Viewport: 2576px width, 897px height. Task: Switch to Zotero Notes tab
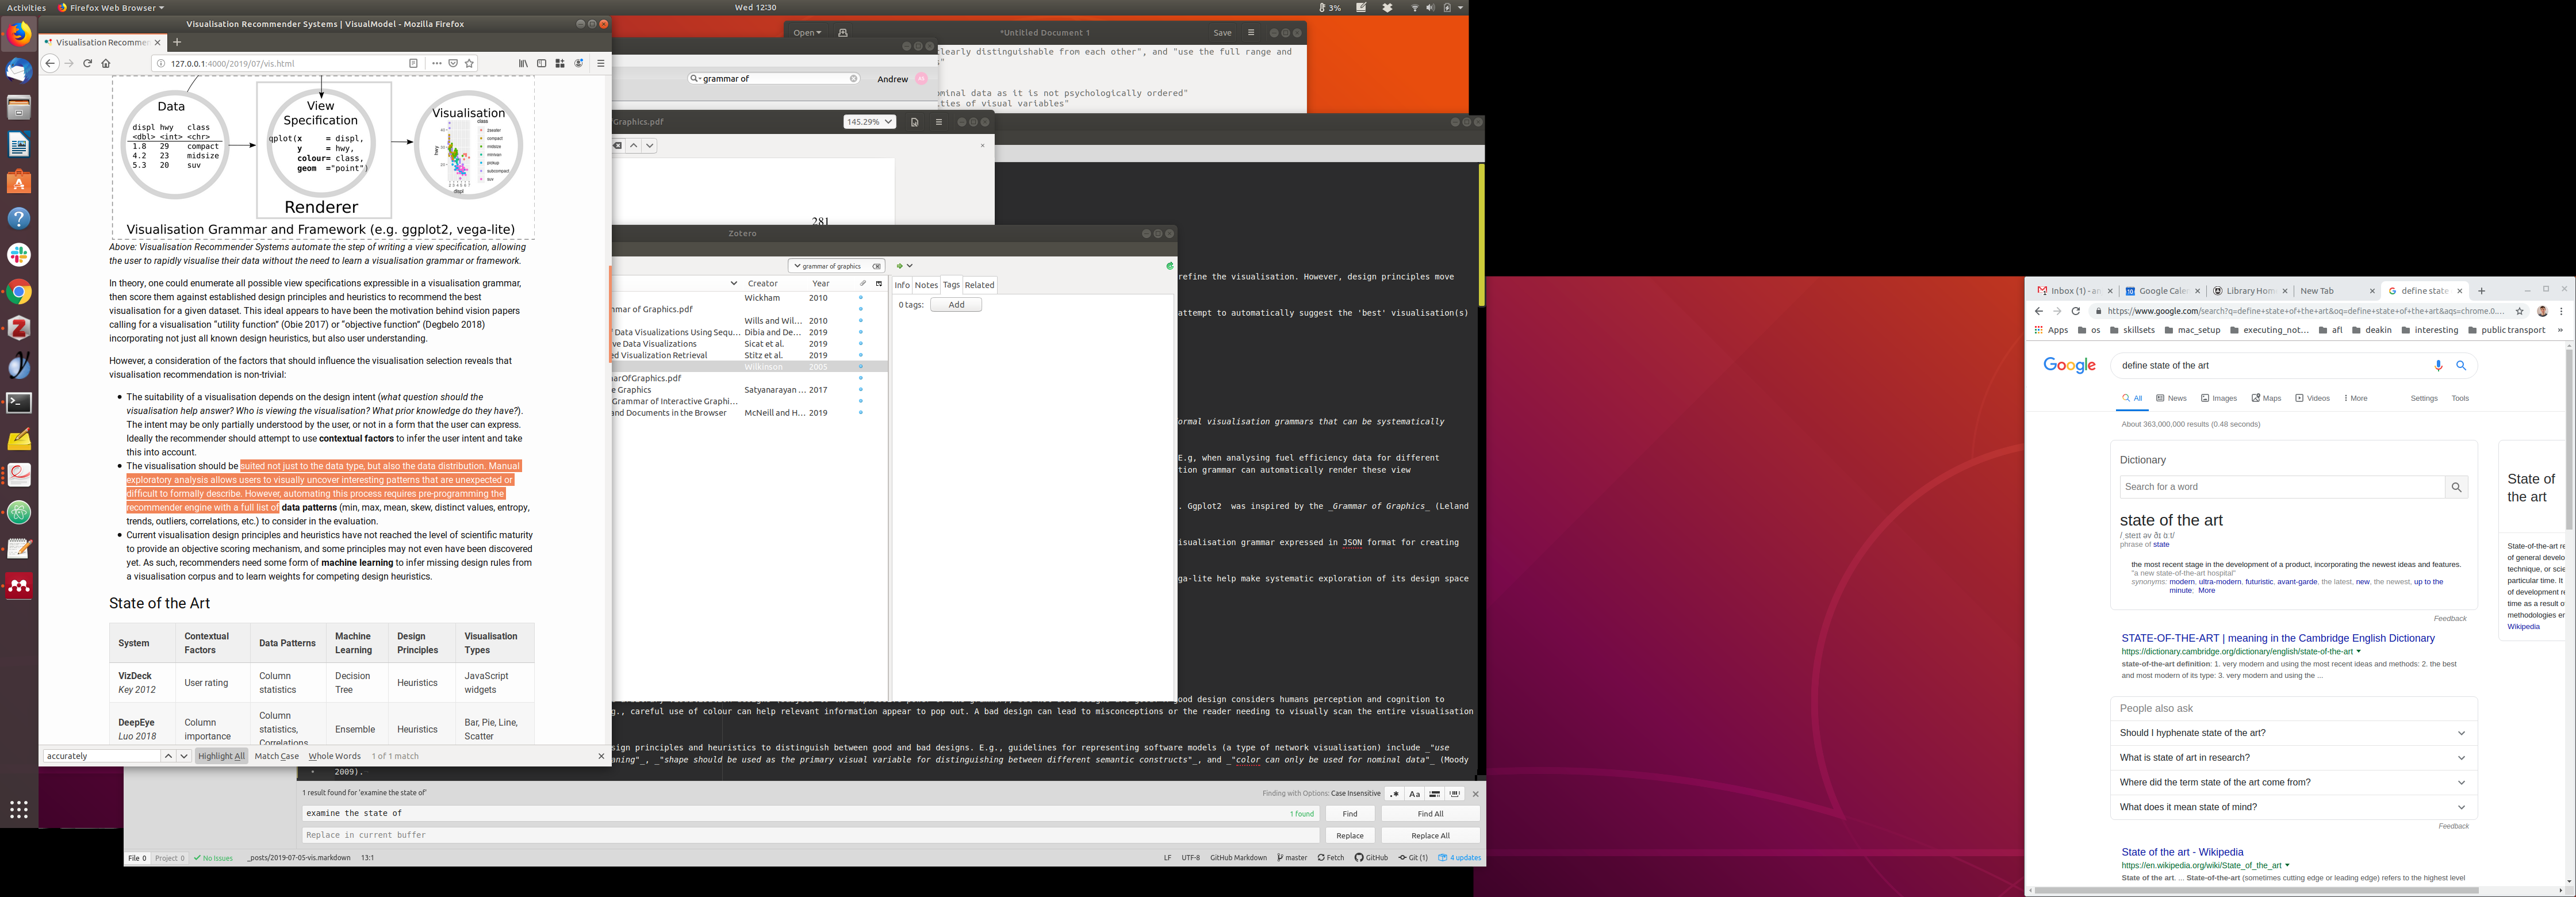coord(926,285)
